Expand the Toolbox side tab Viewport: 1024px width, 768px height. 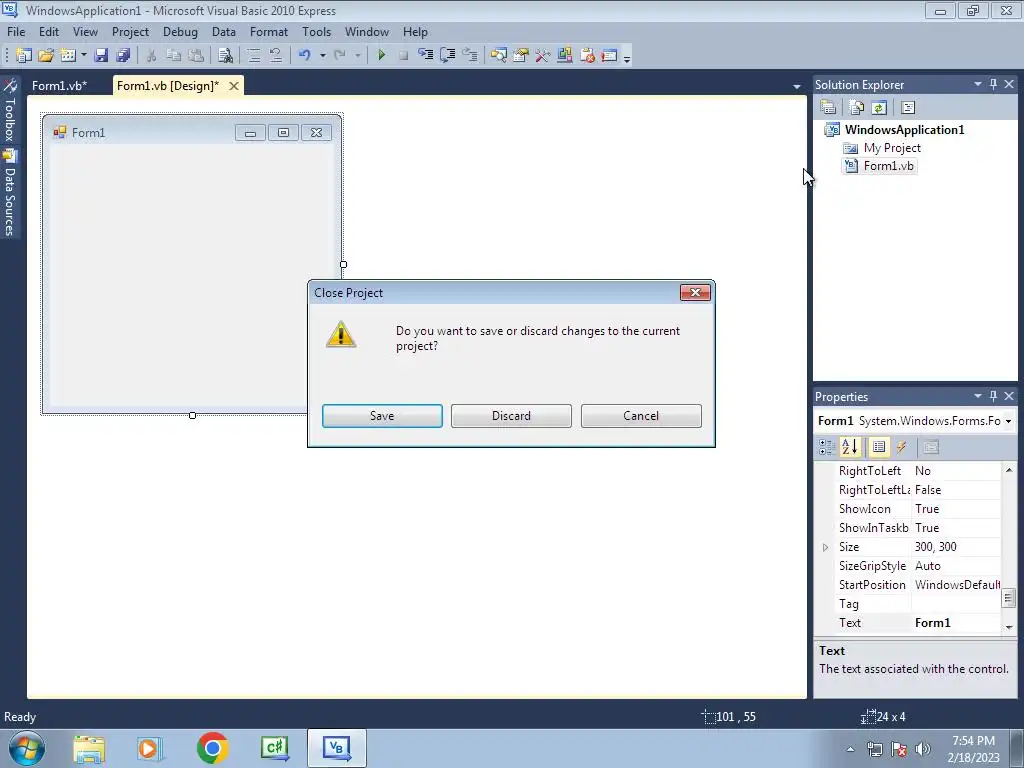(x=10, y=111)
